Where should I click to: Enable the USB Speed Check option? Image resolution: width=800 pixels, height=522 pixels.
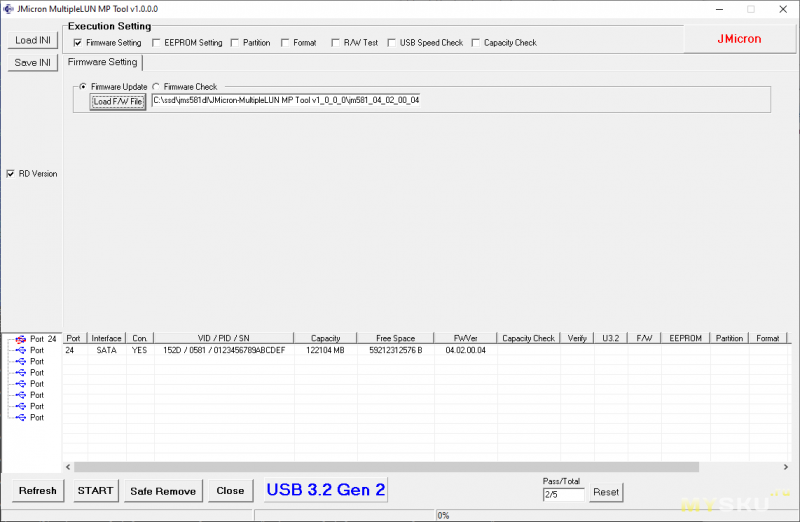point(391,43)
